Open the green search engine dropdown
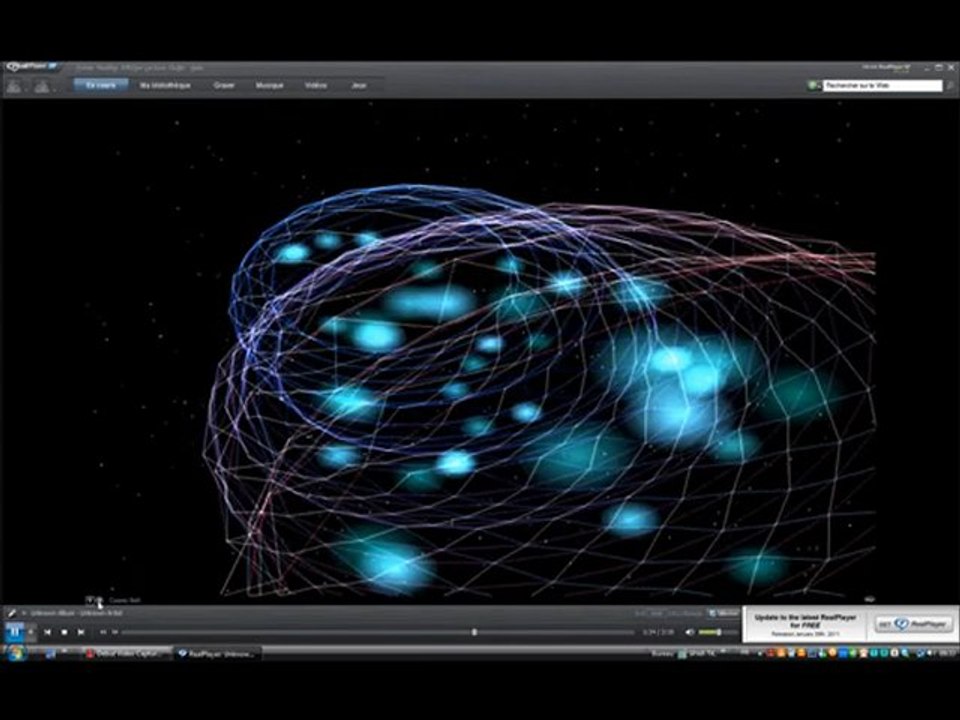 click(814, 86)
